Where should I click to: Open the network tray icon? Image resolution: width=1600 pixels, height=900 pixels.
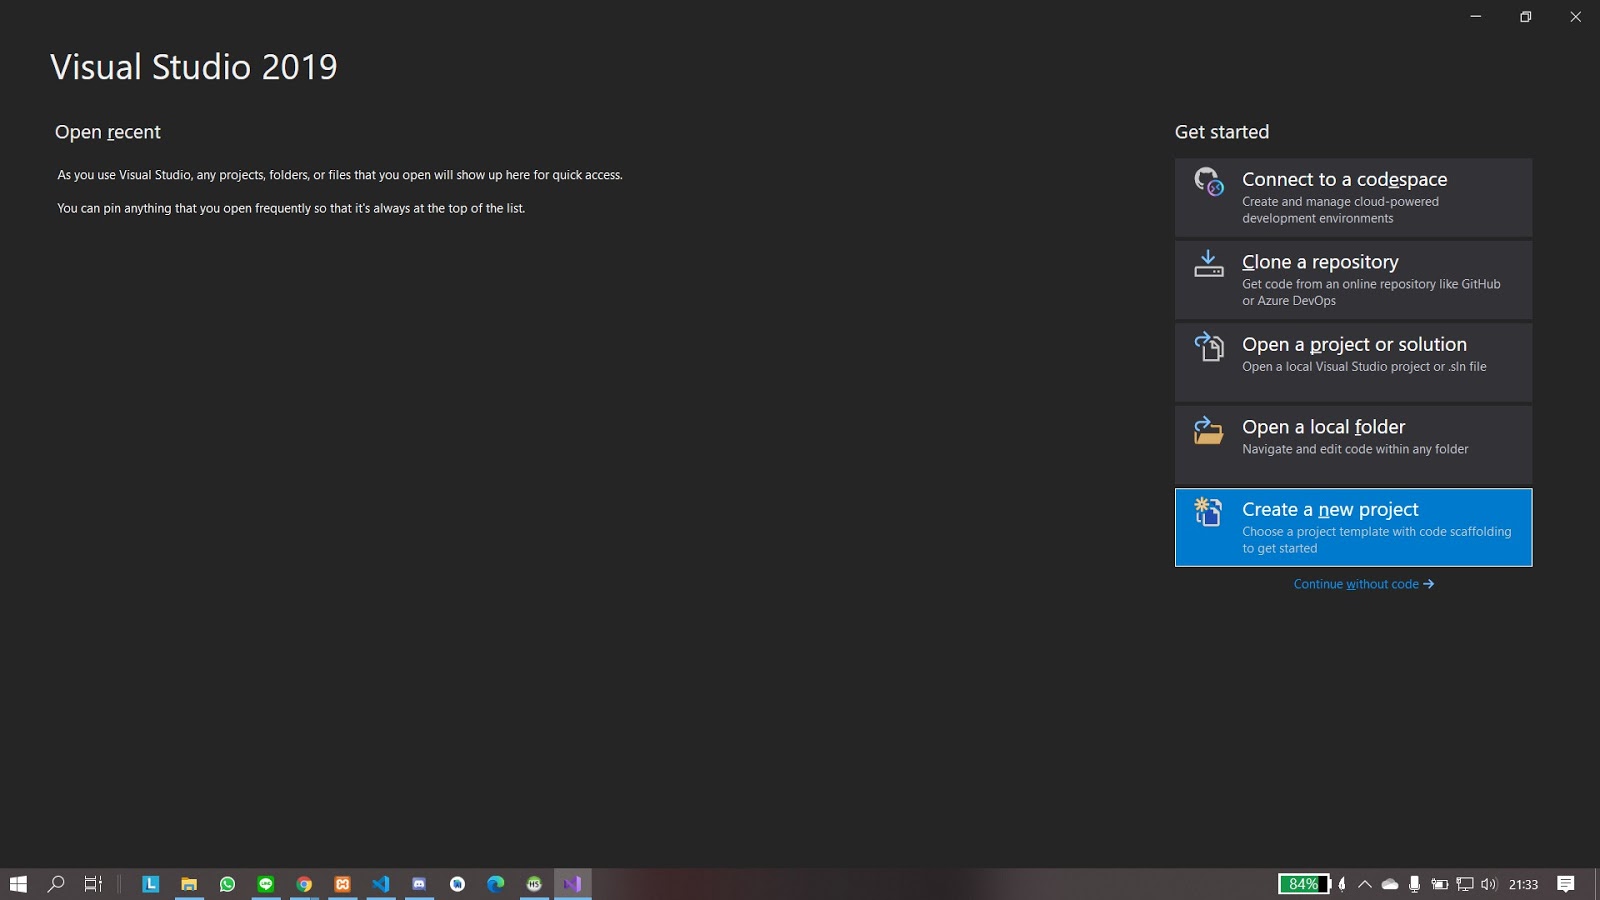coord(1465,884)
